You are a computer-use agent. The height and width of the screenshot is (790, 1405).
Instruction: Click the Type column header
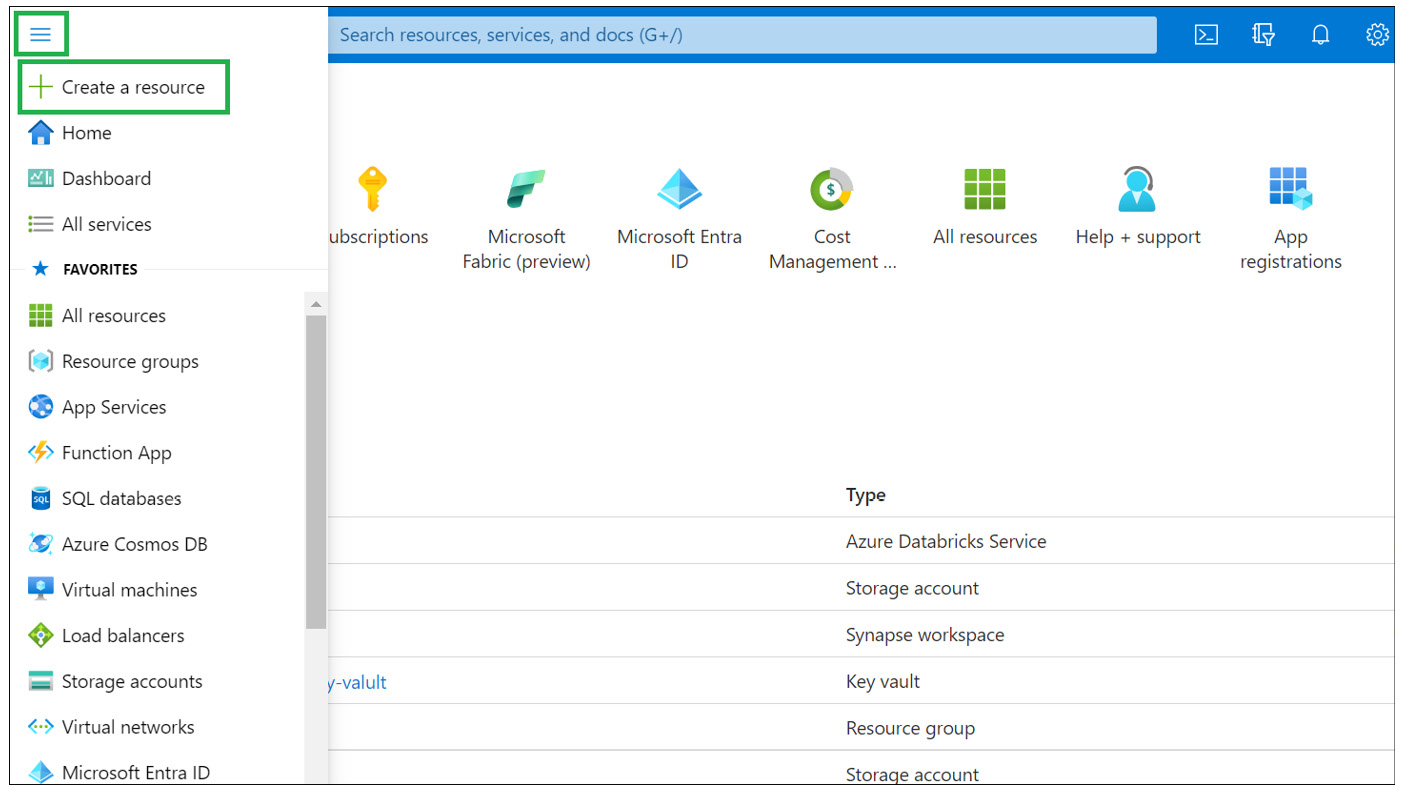pyautogui.click(x=866, y=495)
